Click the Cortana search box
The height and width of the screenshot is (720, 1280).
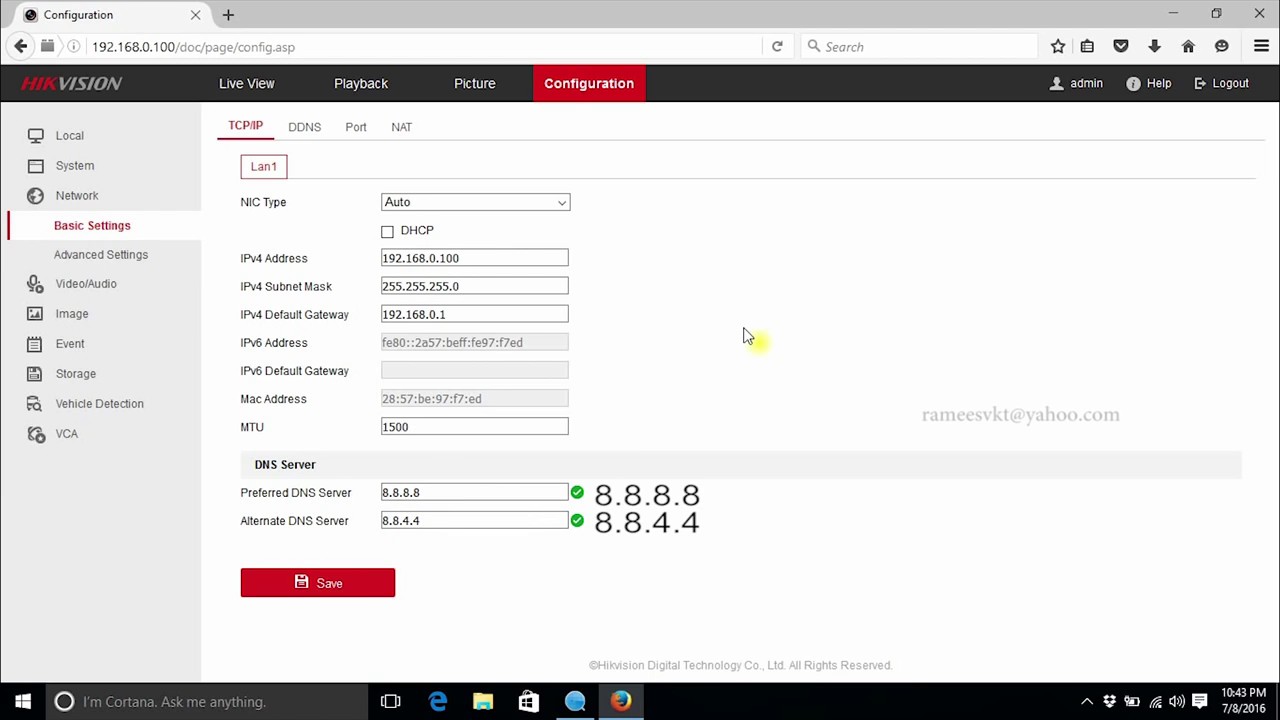click(x=207, y=702)
